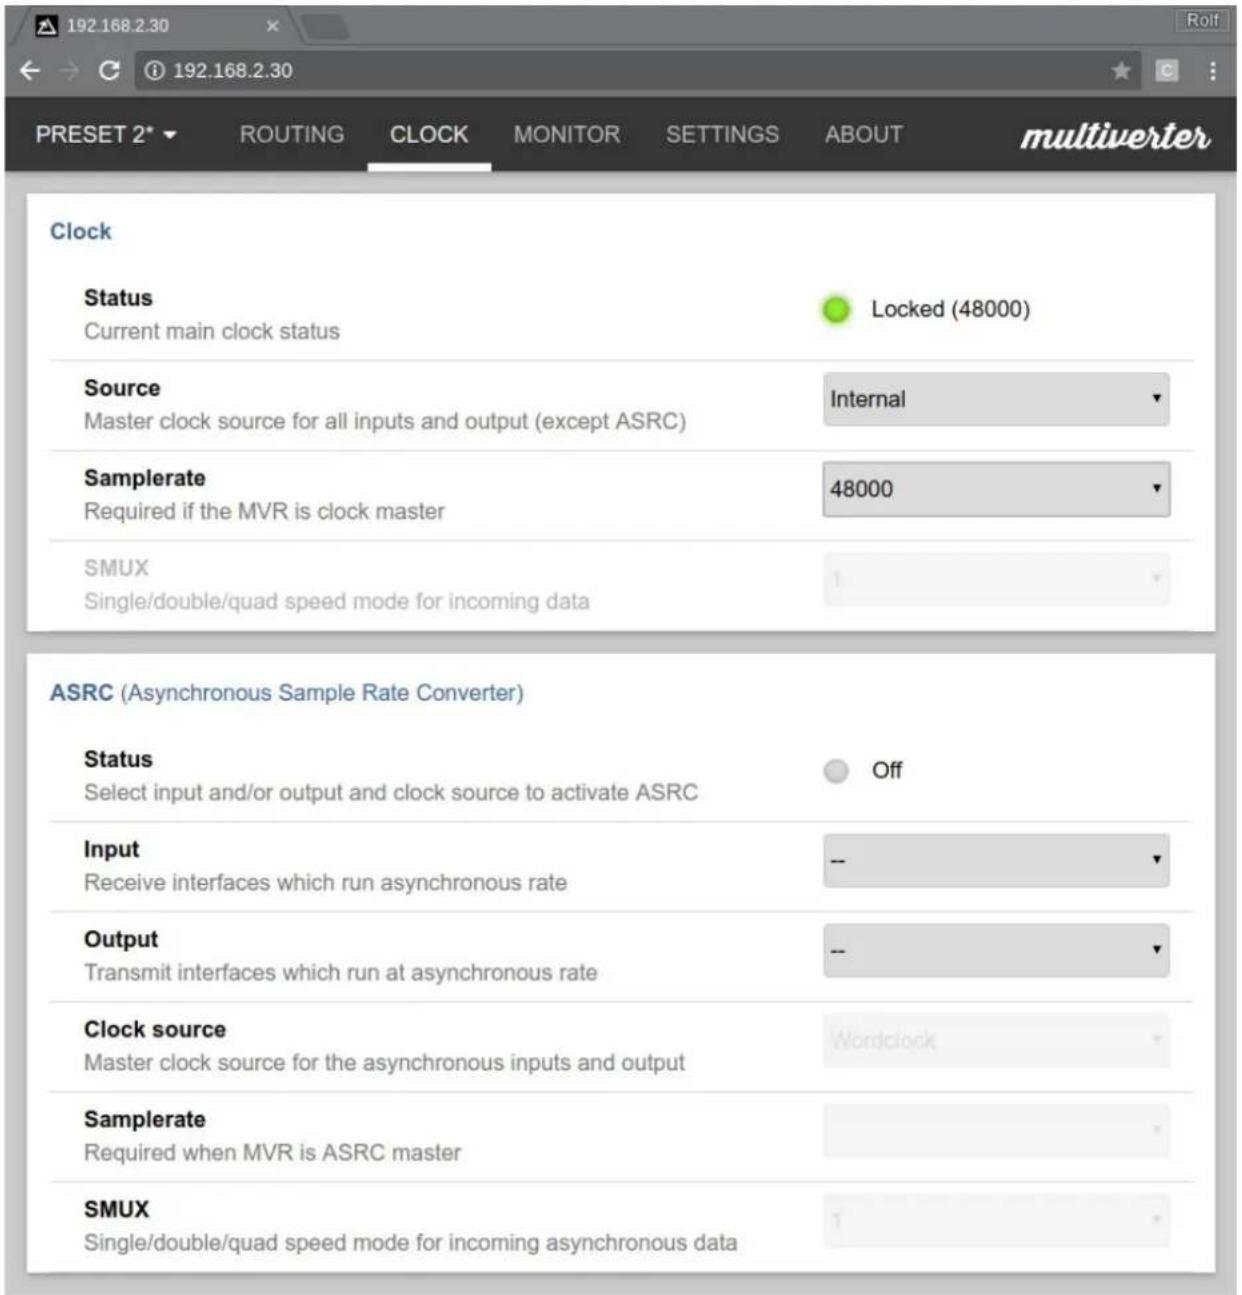Open the SETTINGS tab
Viewport: 1242px width, 1295px height.
[722, 134]
